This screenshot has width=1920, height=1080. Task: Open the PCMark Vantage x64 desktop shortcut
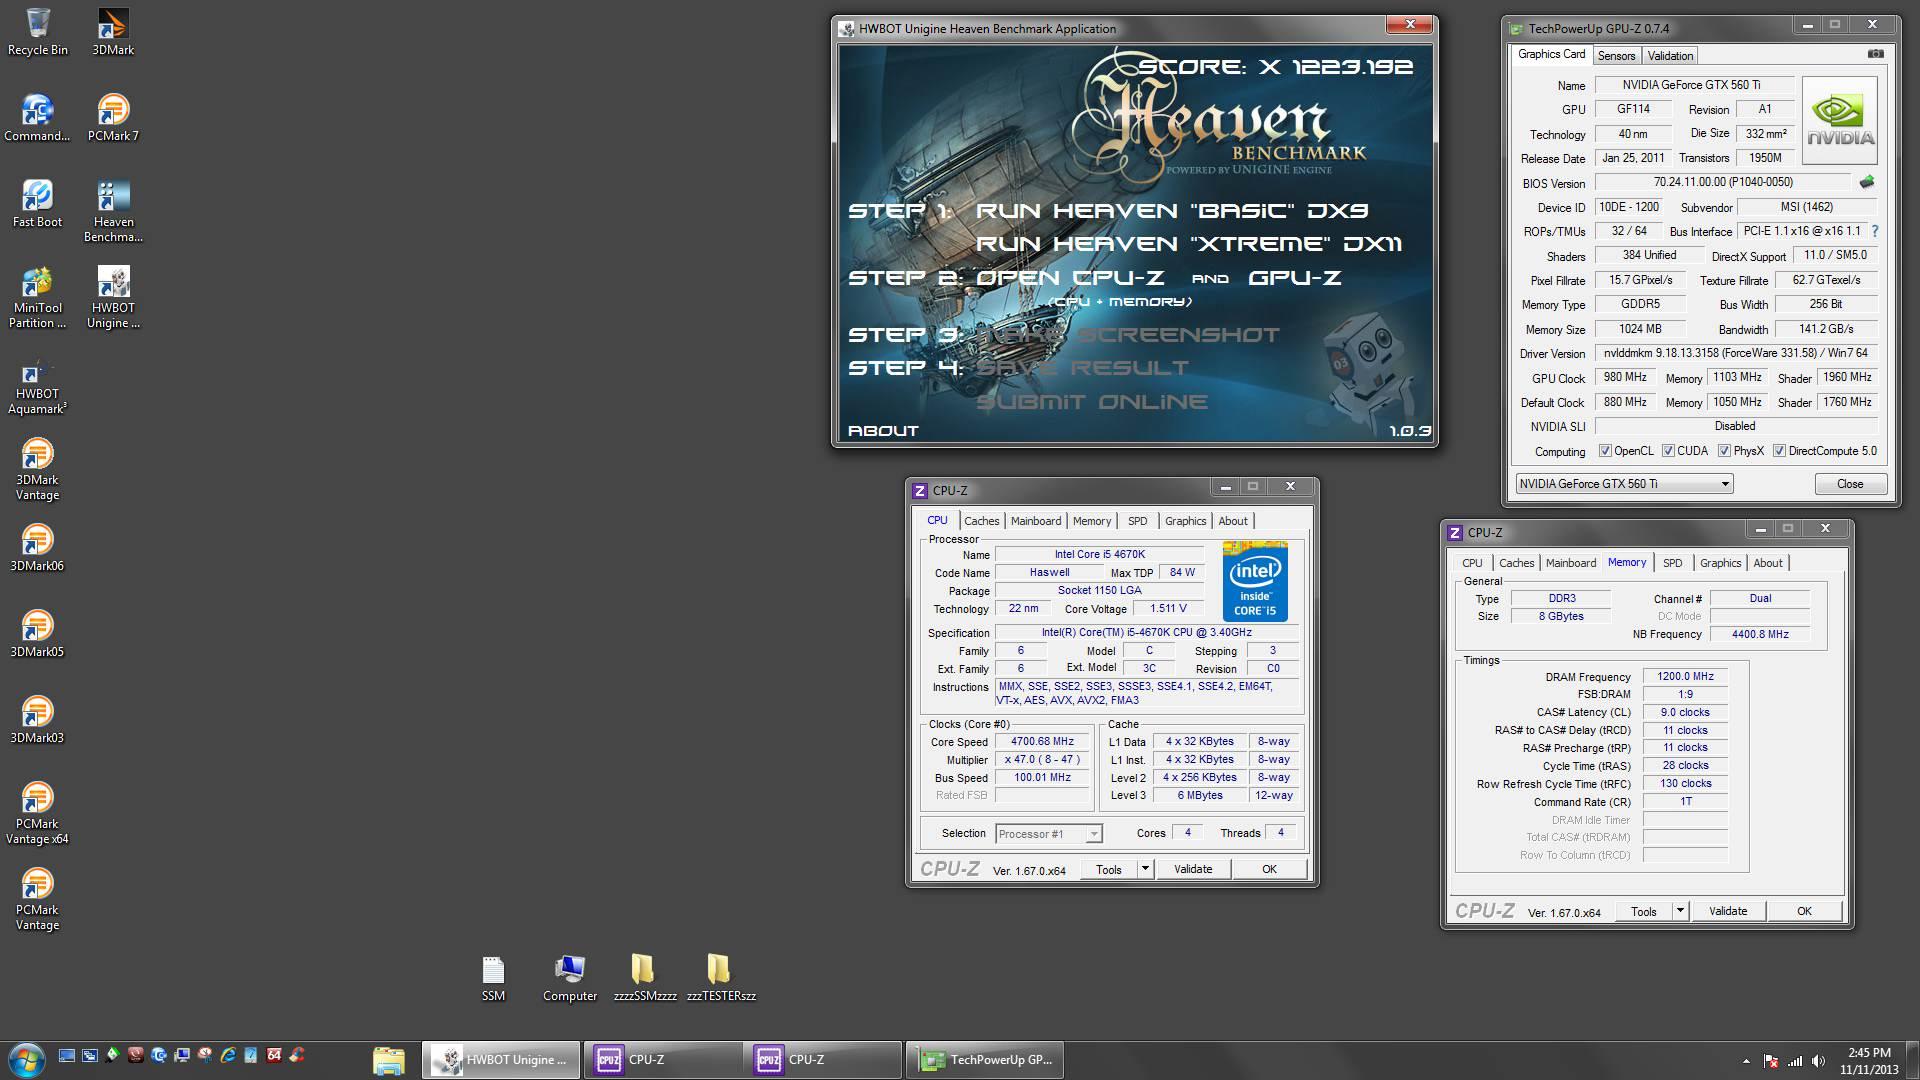click(x=38, y=813)
